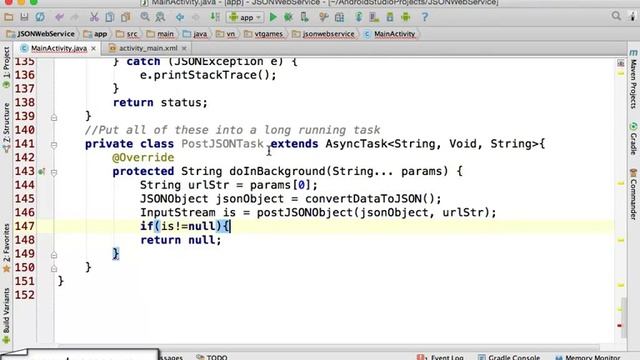Run the app with green play icon
Screen dimensions: 640x360
[x=273, y=17]
